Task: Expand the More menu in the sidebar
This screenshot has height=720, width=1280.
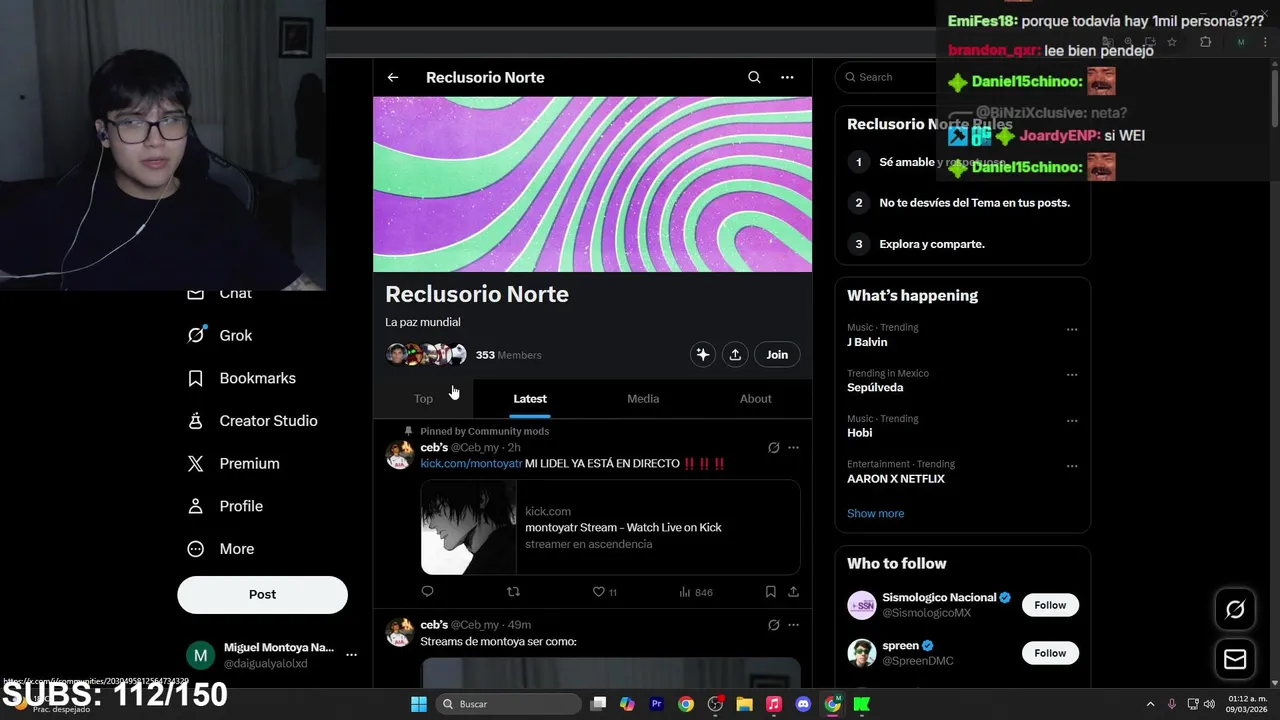Action: (221, 549)
